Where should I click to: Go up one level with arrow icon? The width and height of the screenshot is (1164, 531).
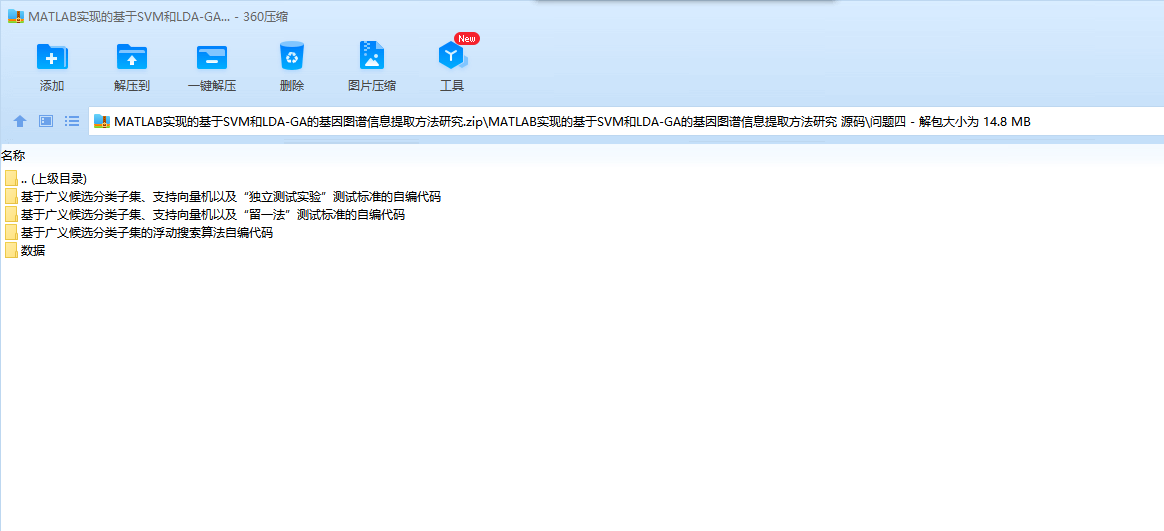(x=20, y=121)
